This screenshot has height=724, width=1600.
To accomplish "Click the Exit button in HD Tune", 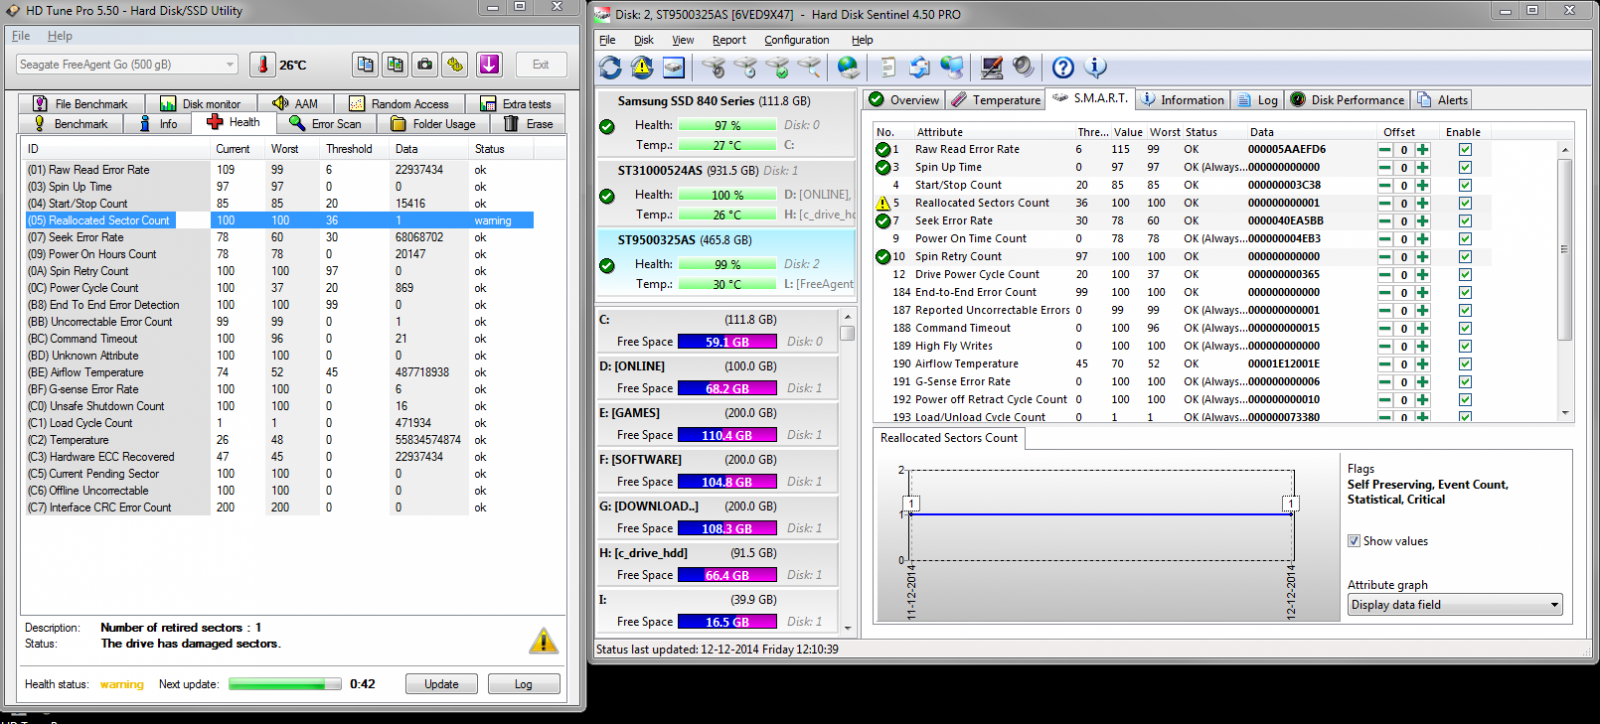I will pos(541,64).
